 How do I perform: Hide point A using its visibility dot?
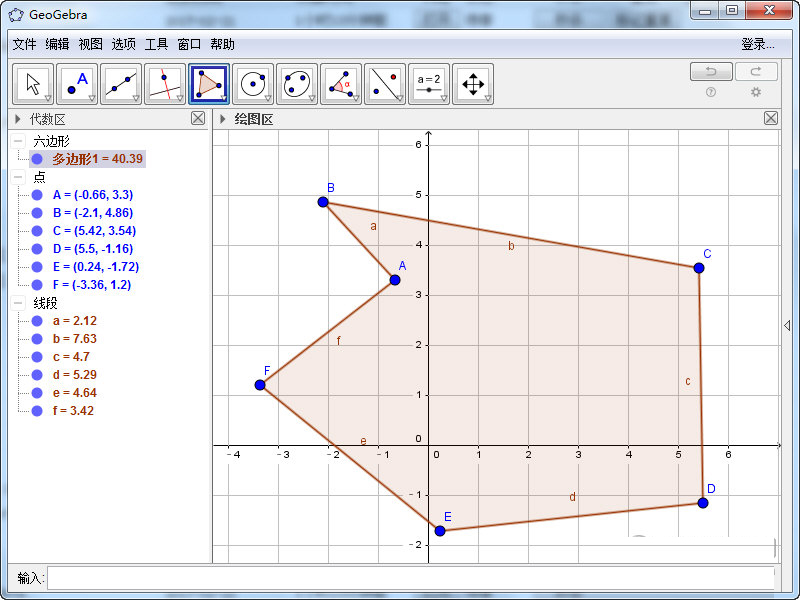pos(37,195)
